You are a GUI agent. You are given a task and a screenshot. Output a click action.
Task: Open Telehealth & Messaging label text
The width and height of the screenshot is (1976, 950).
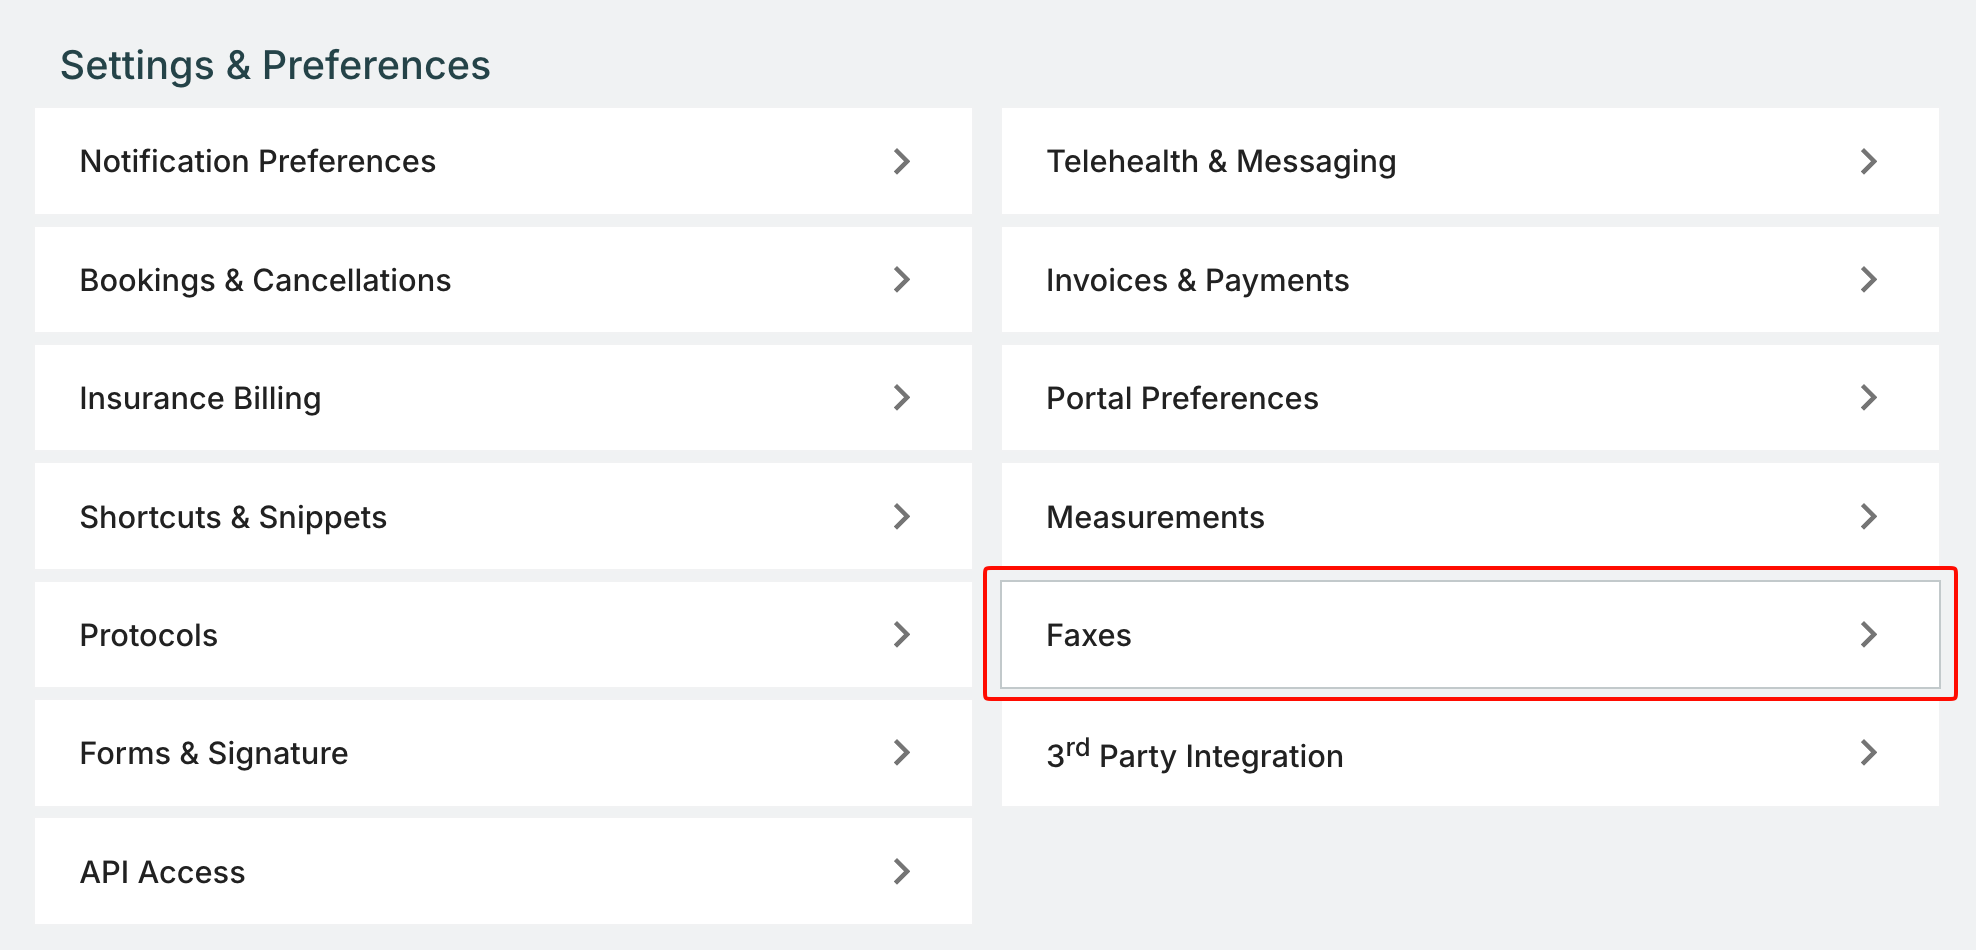[1220, 161]
